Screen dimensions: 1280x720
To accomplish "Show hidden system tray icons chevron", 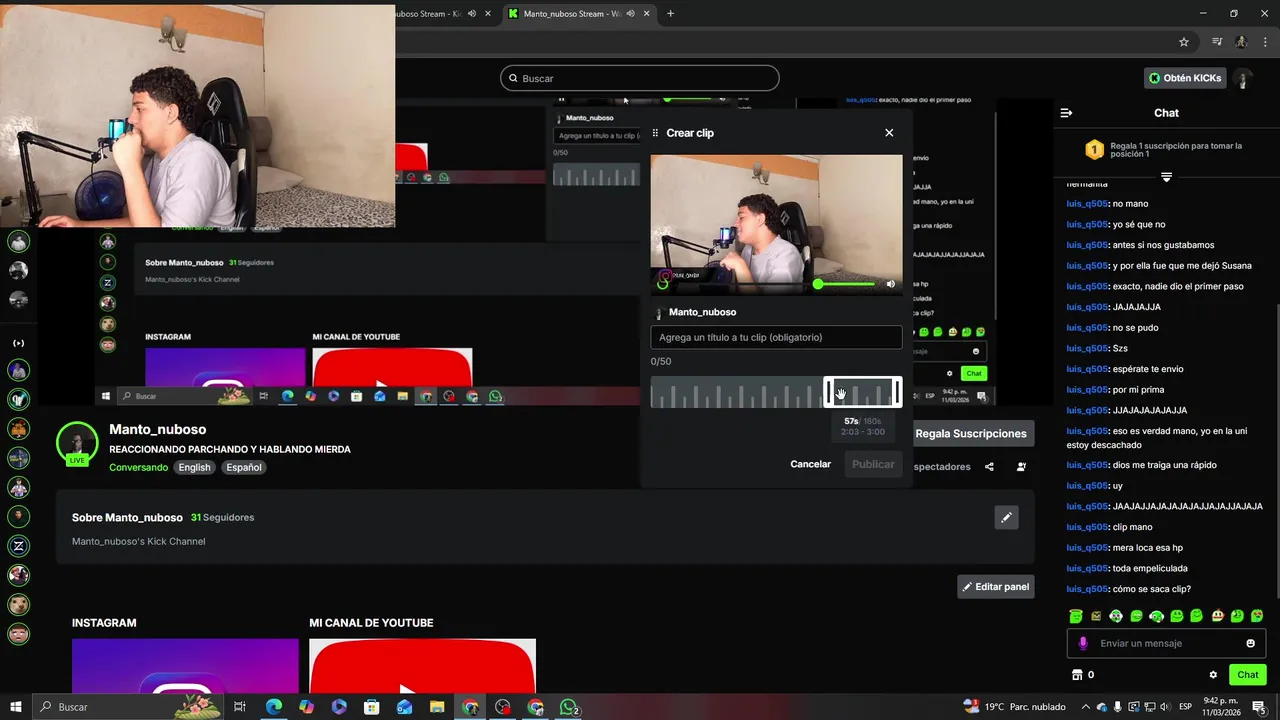I will pos(1085,707).
